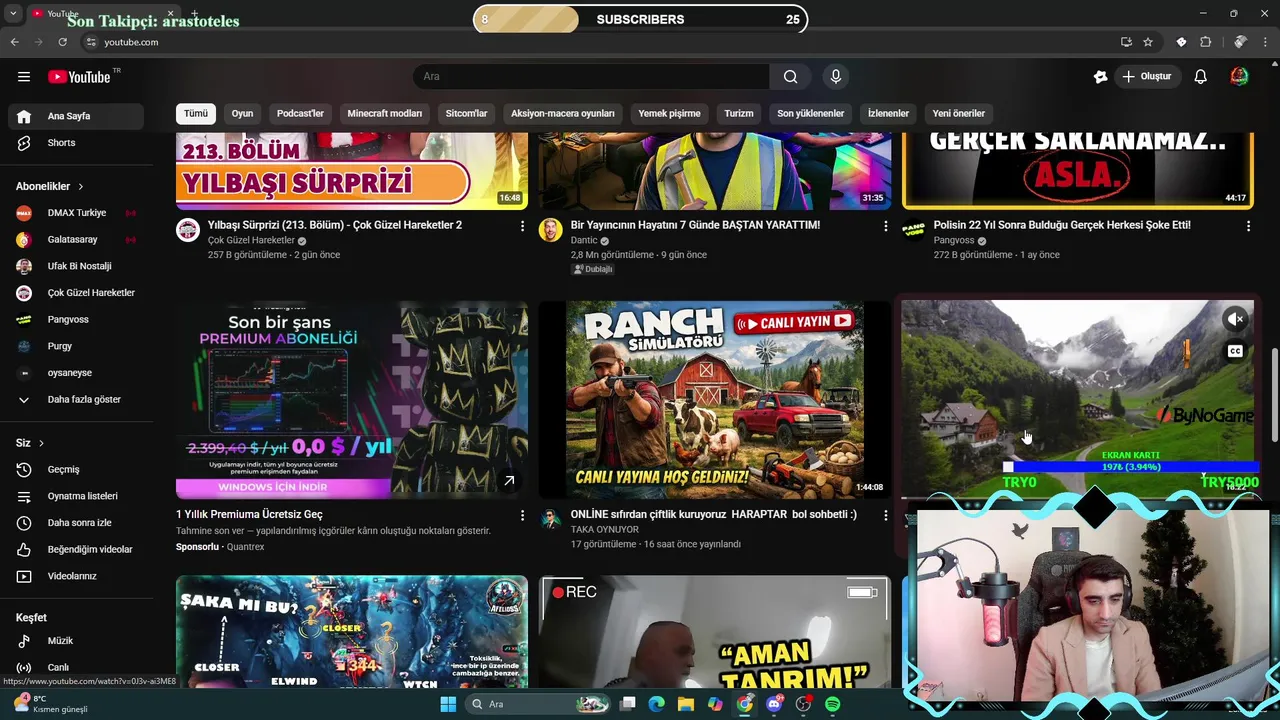Click the Oluştur button

click(x=1147, y=77)
